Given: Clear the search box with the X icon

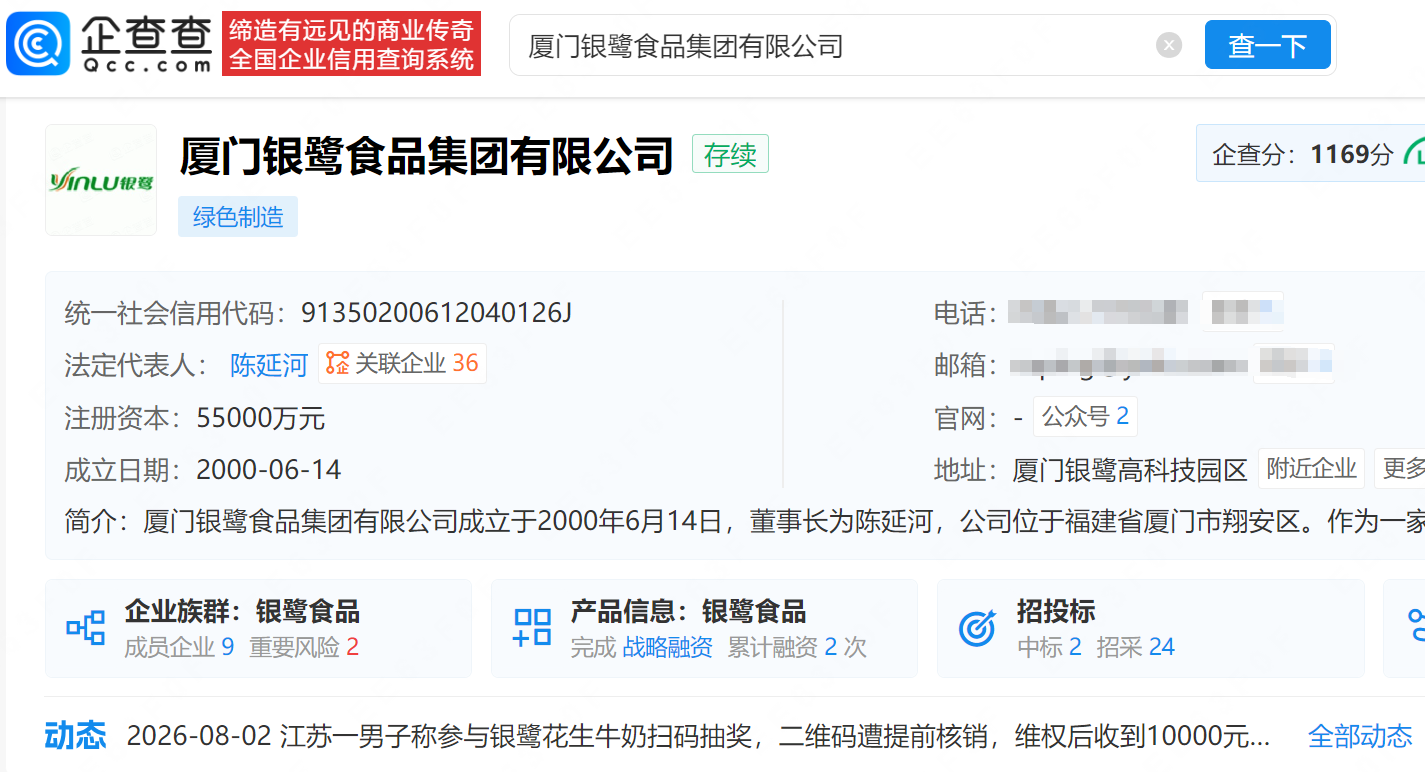Looking at the screenshot, I should (1169, 45).
